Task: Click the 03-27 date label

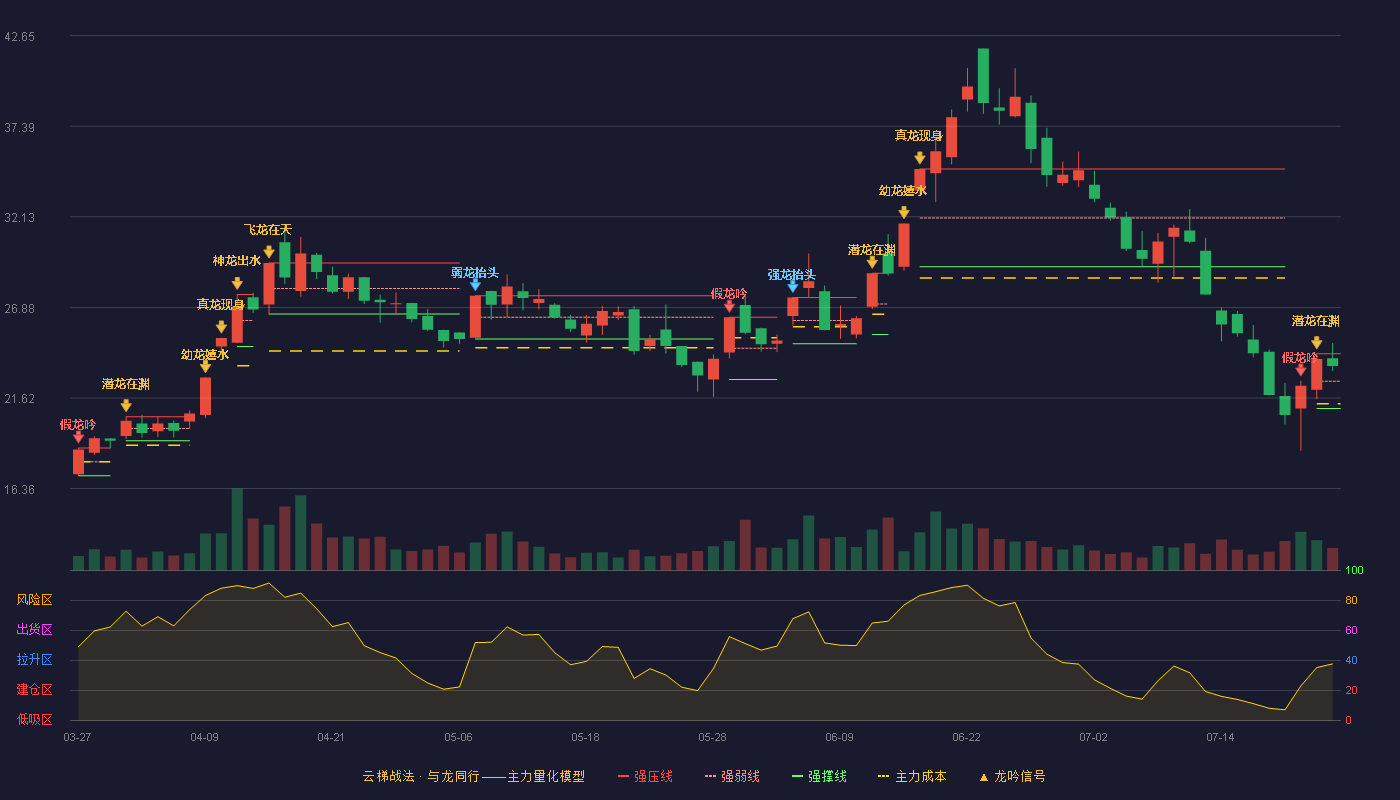Action: click(x=77, y=737)
